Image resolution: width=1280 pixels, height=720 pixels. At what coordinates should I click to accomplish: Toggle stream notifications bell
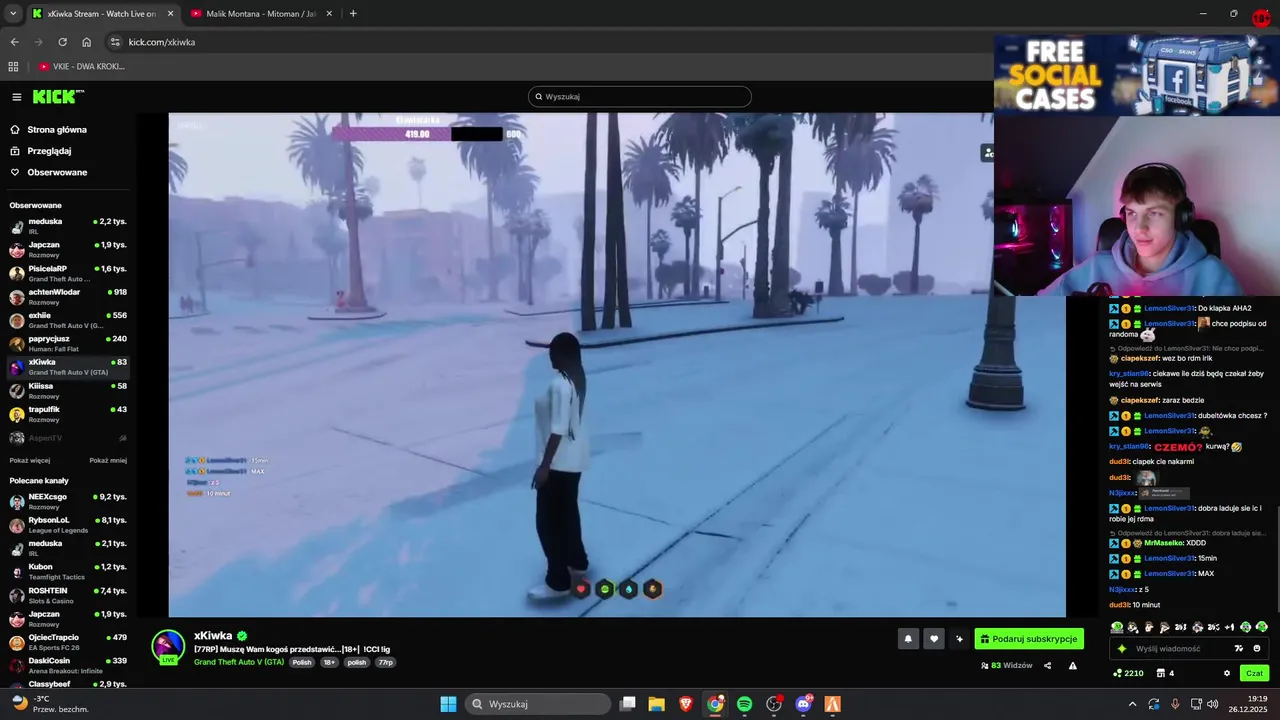coord(908,639)
